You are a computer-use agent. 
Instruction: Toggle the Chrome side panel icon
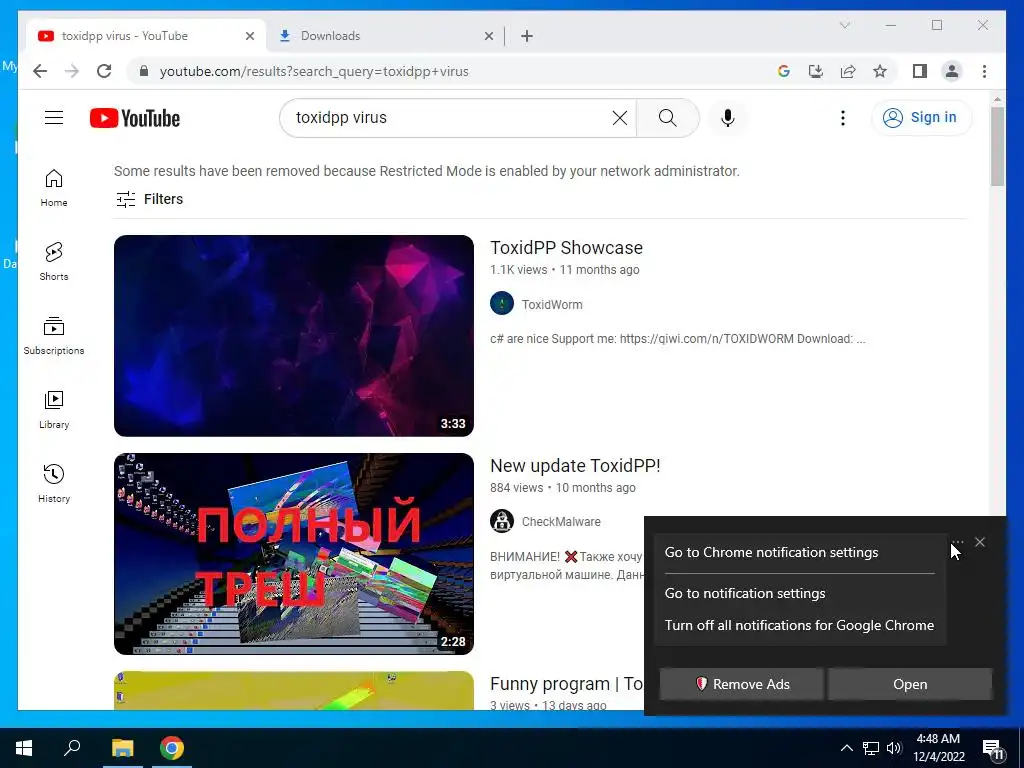(920, 71)
